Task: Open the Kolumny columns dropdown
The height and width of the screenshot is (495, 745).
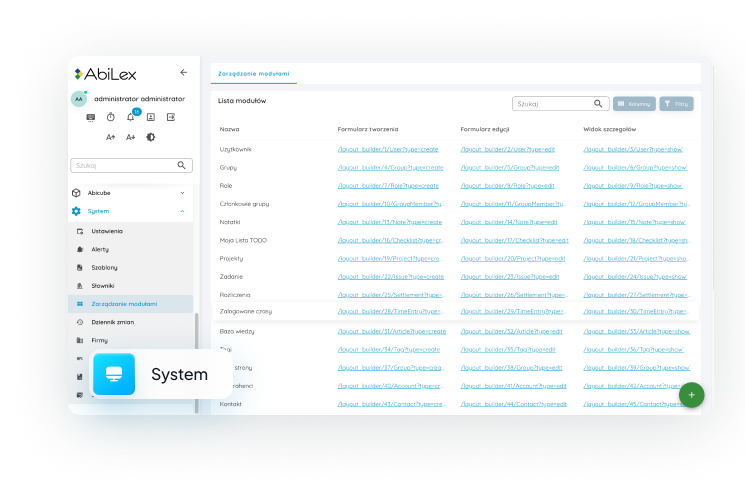Action: coord(634,103)
